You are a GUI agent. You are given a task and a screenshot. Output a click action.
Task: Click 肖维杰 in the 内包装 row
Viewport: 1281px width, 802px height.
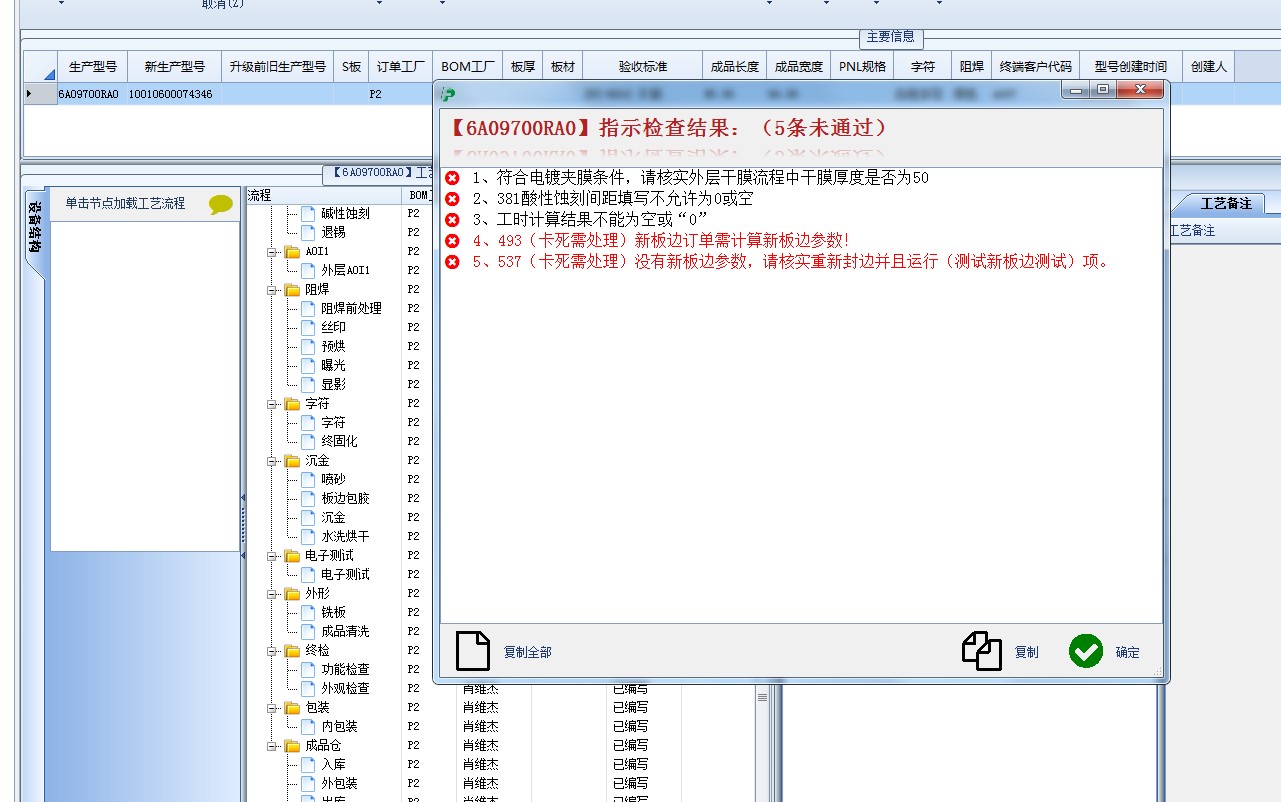click(480, 727)
